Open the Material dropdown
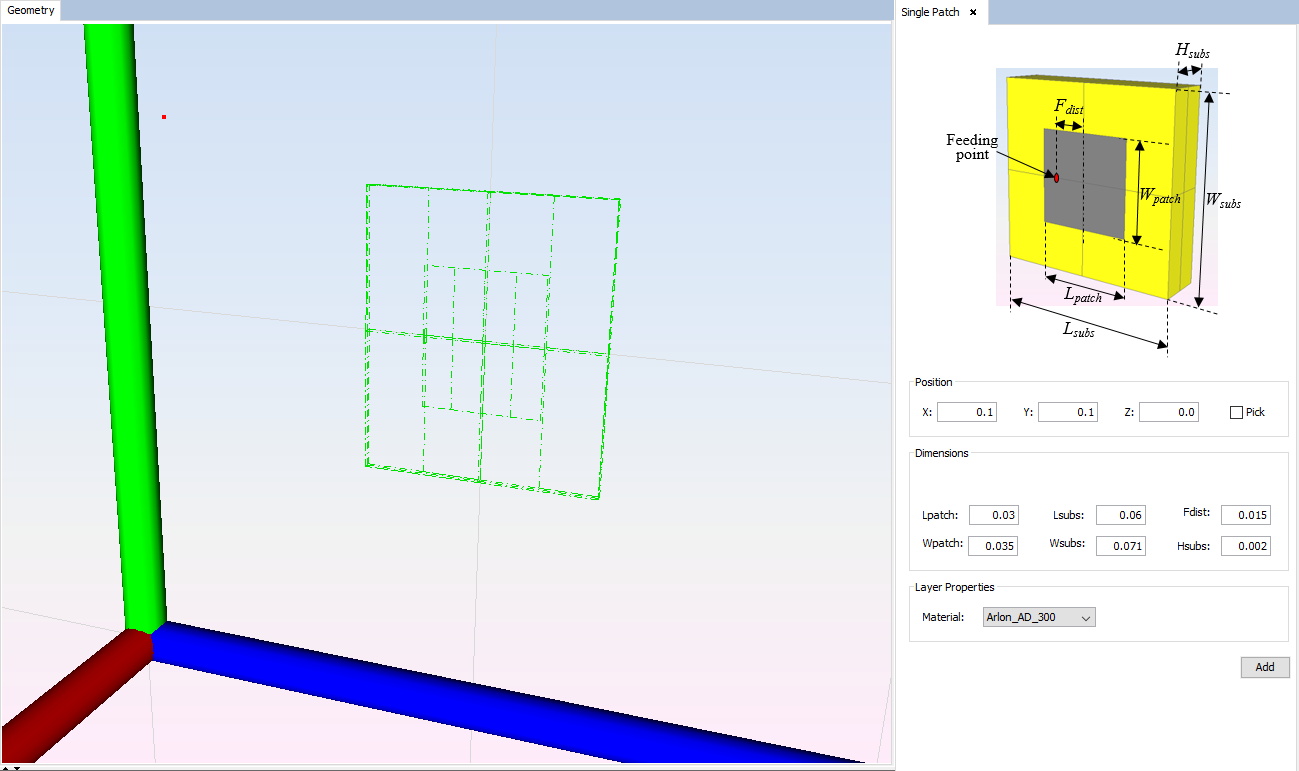Screen dimensions: 1299x771 pos(1039,617)
